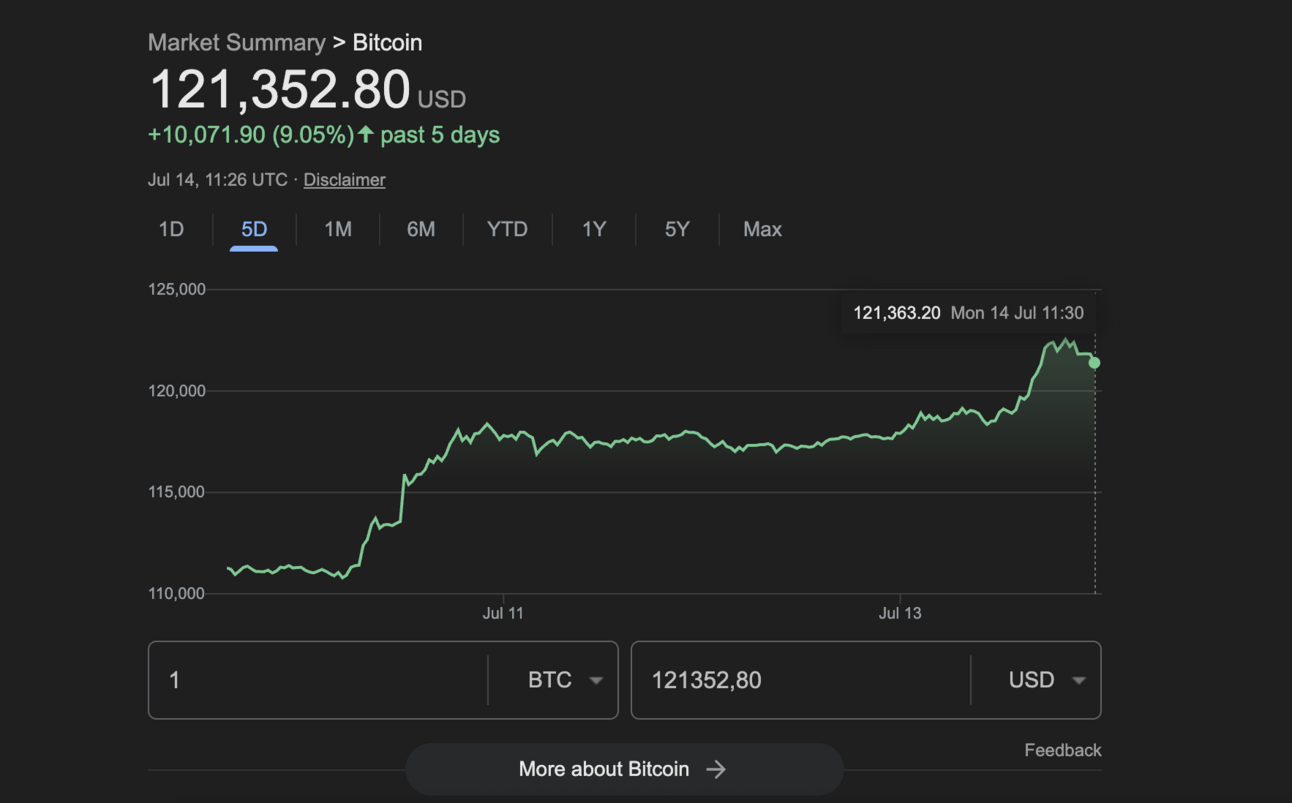1292x803 pixels.
Task: Click the Jul 13 axis label
Action: point(900,613)
